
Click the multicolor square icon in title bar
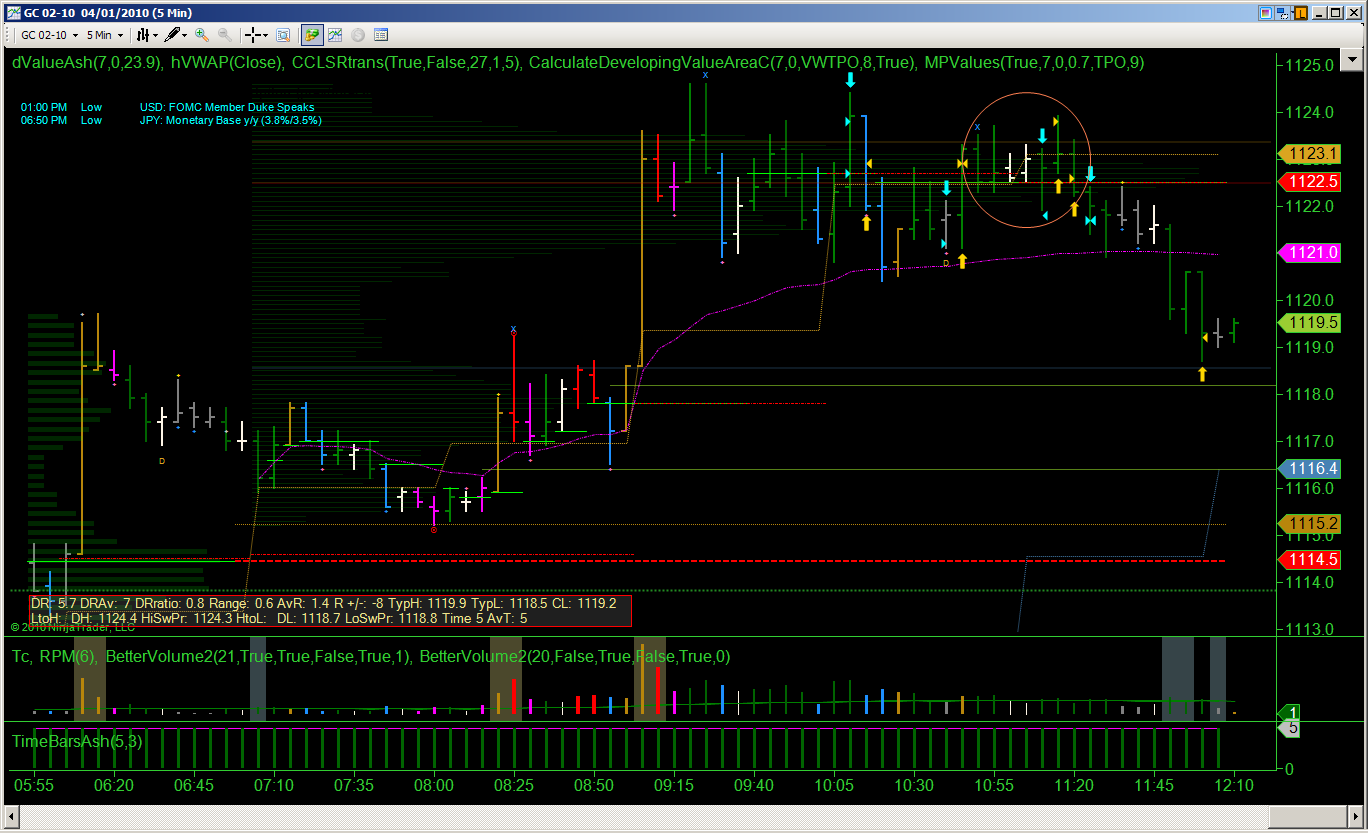(1266, 13)
